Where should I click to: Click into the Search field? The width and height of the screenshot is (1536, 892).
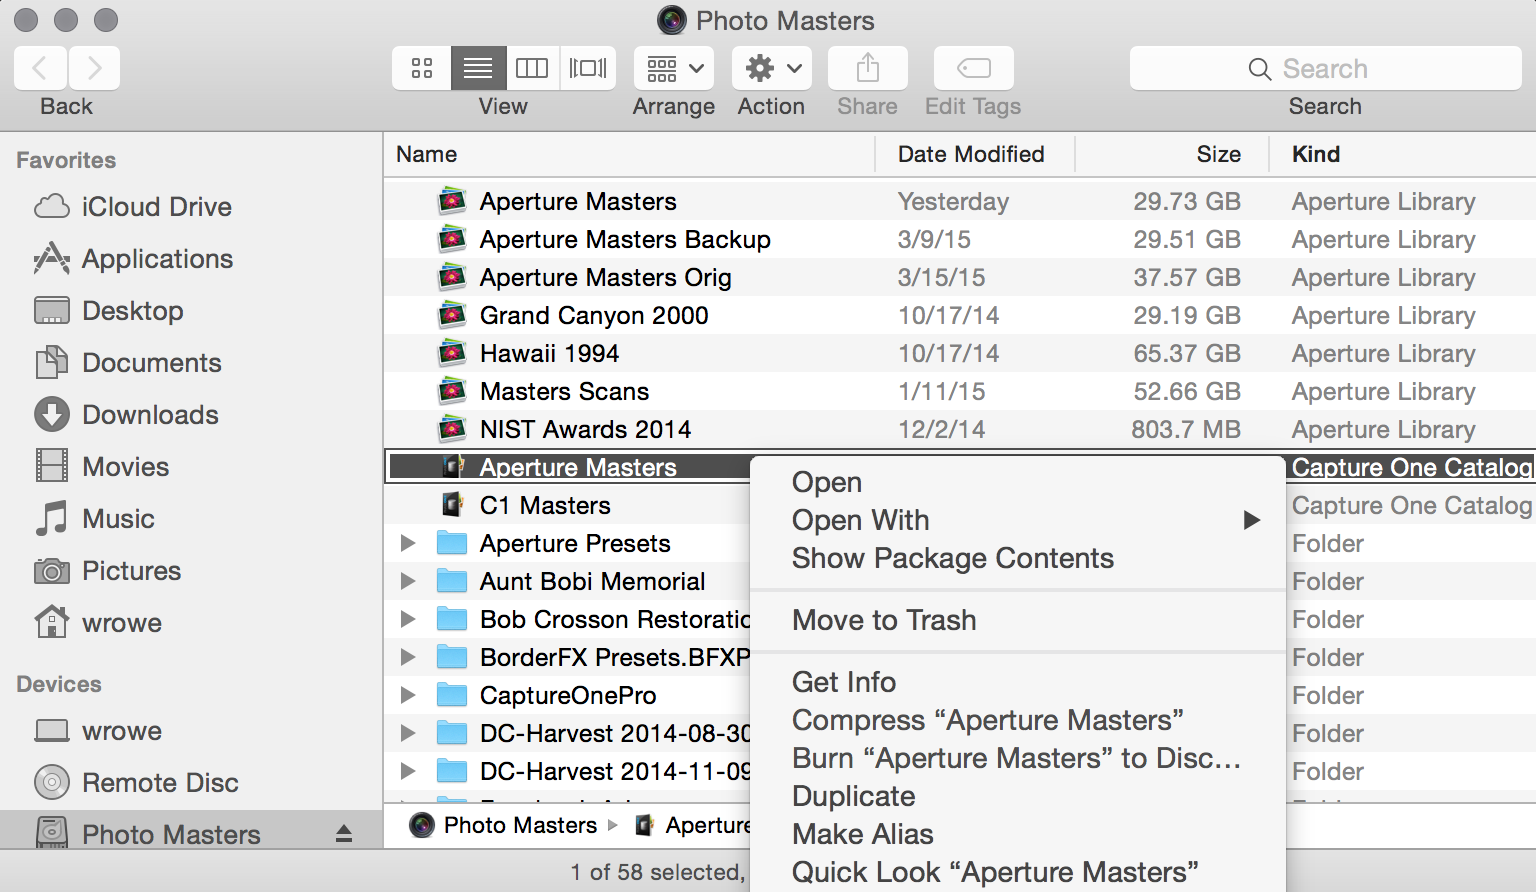[x=1325, y=68]
